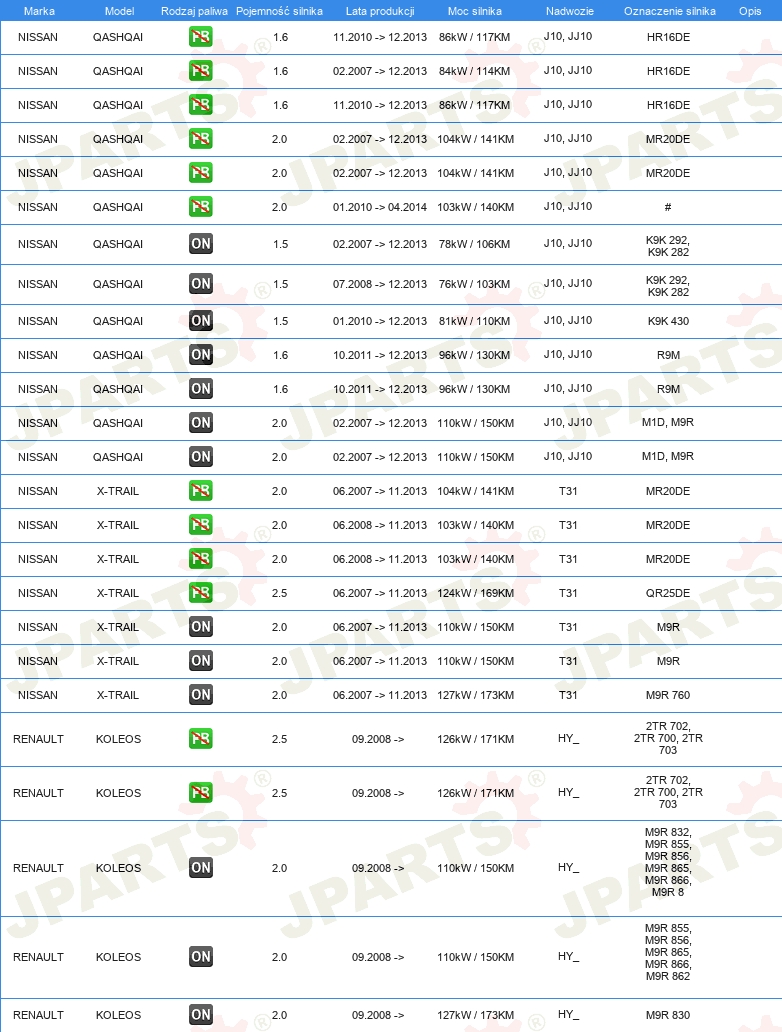Screen dimensions: 782x1032
Task: Click the Lata produkcji column header
Action: pos(380,11)
